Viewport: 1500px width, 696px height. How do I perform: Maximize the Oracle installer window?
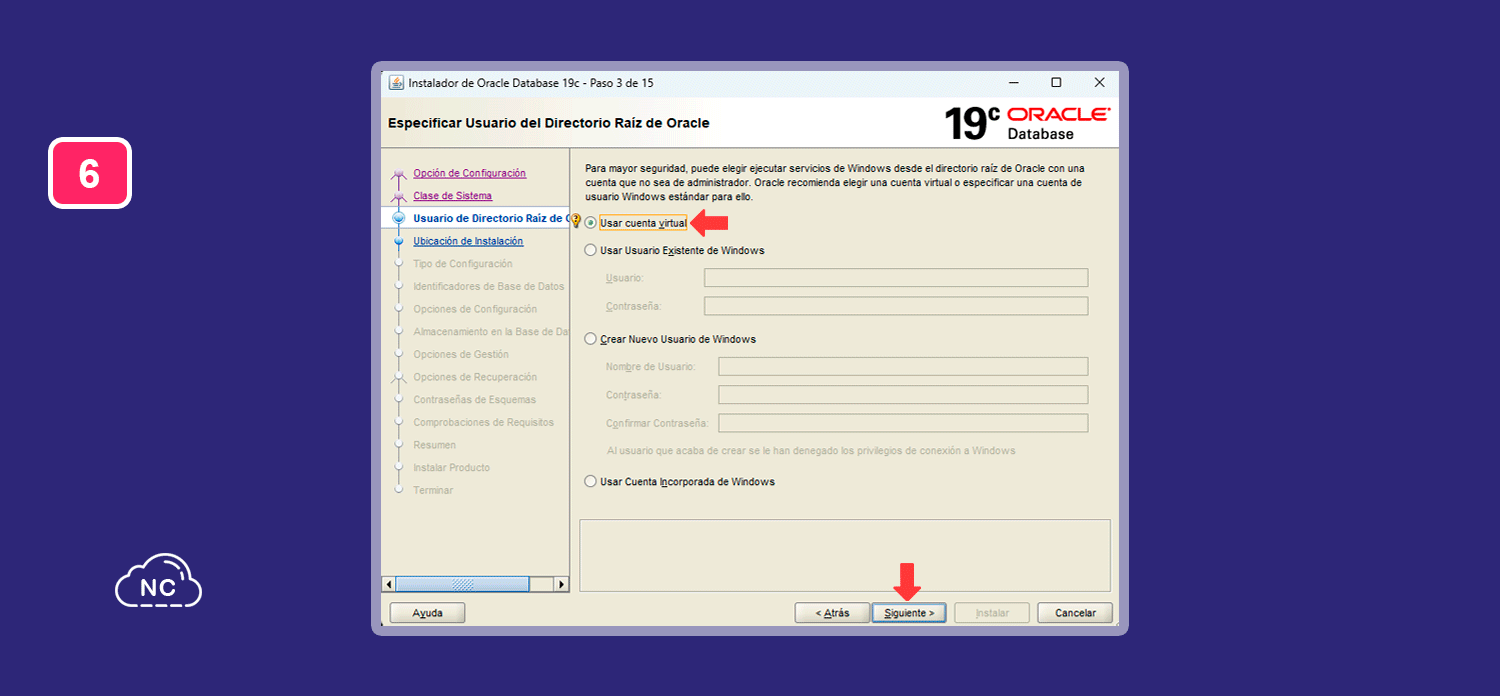[x=1056, y=83]
